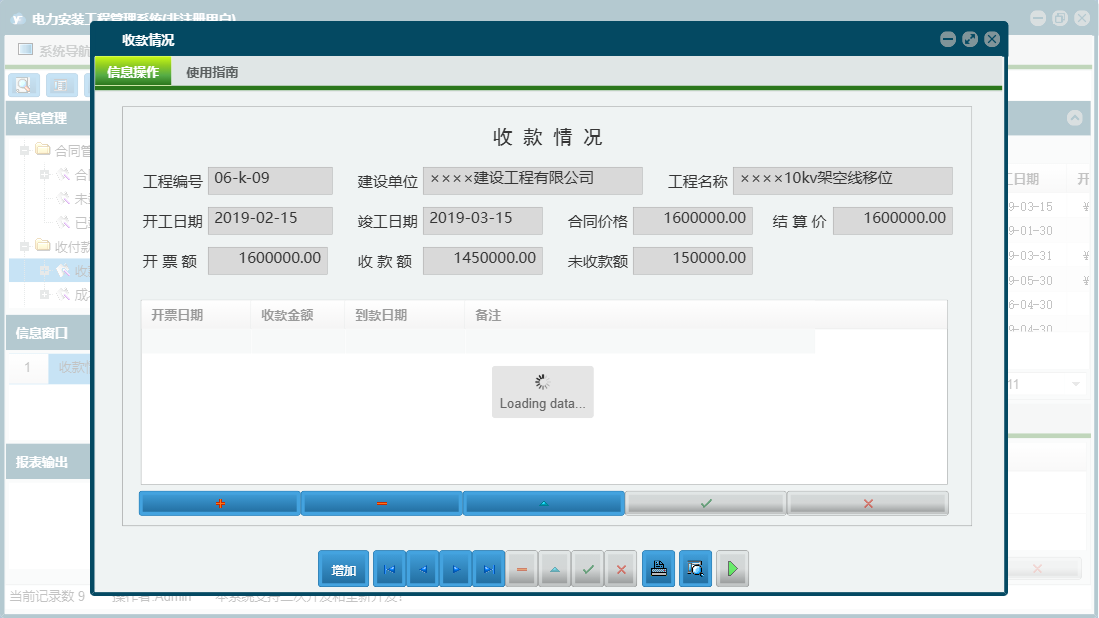Open the dropdown in the right panel
The width and height of the screenshot is (1099, 618).
(x=1076, y=383)
